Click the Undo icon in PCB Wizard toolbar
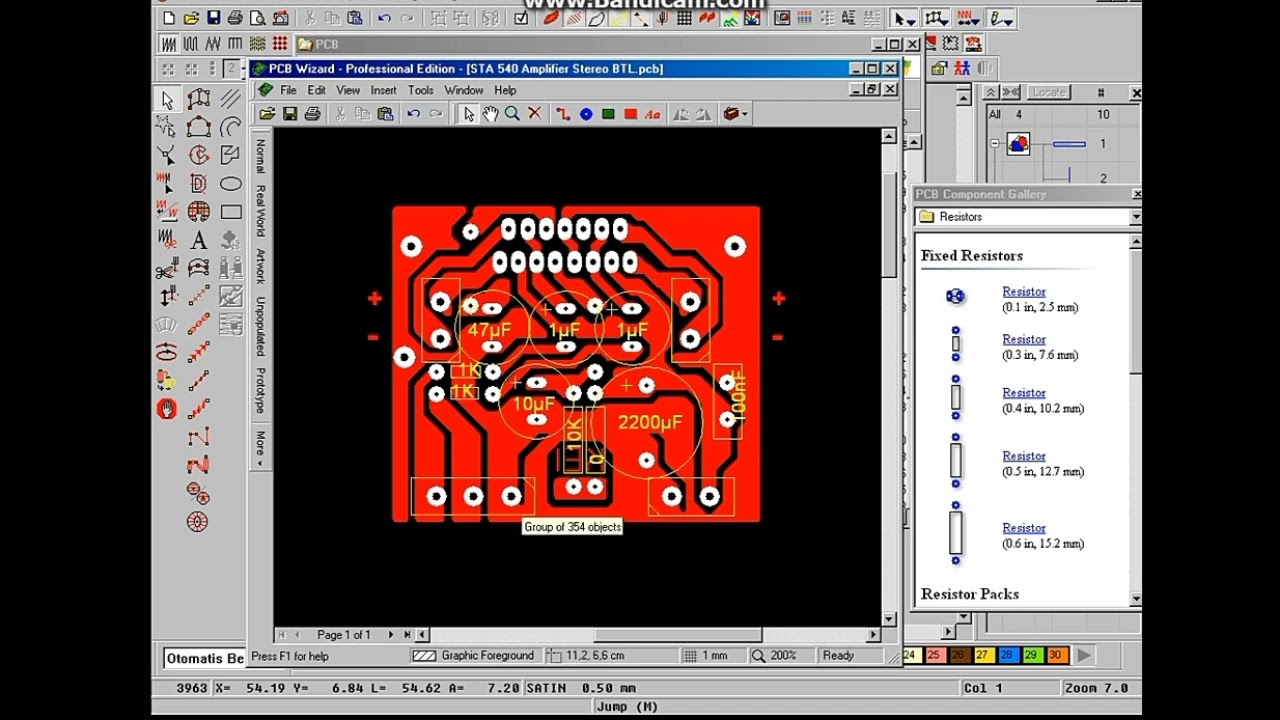 [413, 114]
